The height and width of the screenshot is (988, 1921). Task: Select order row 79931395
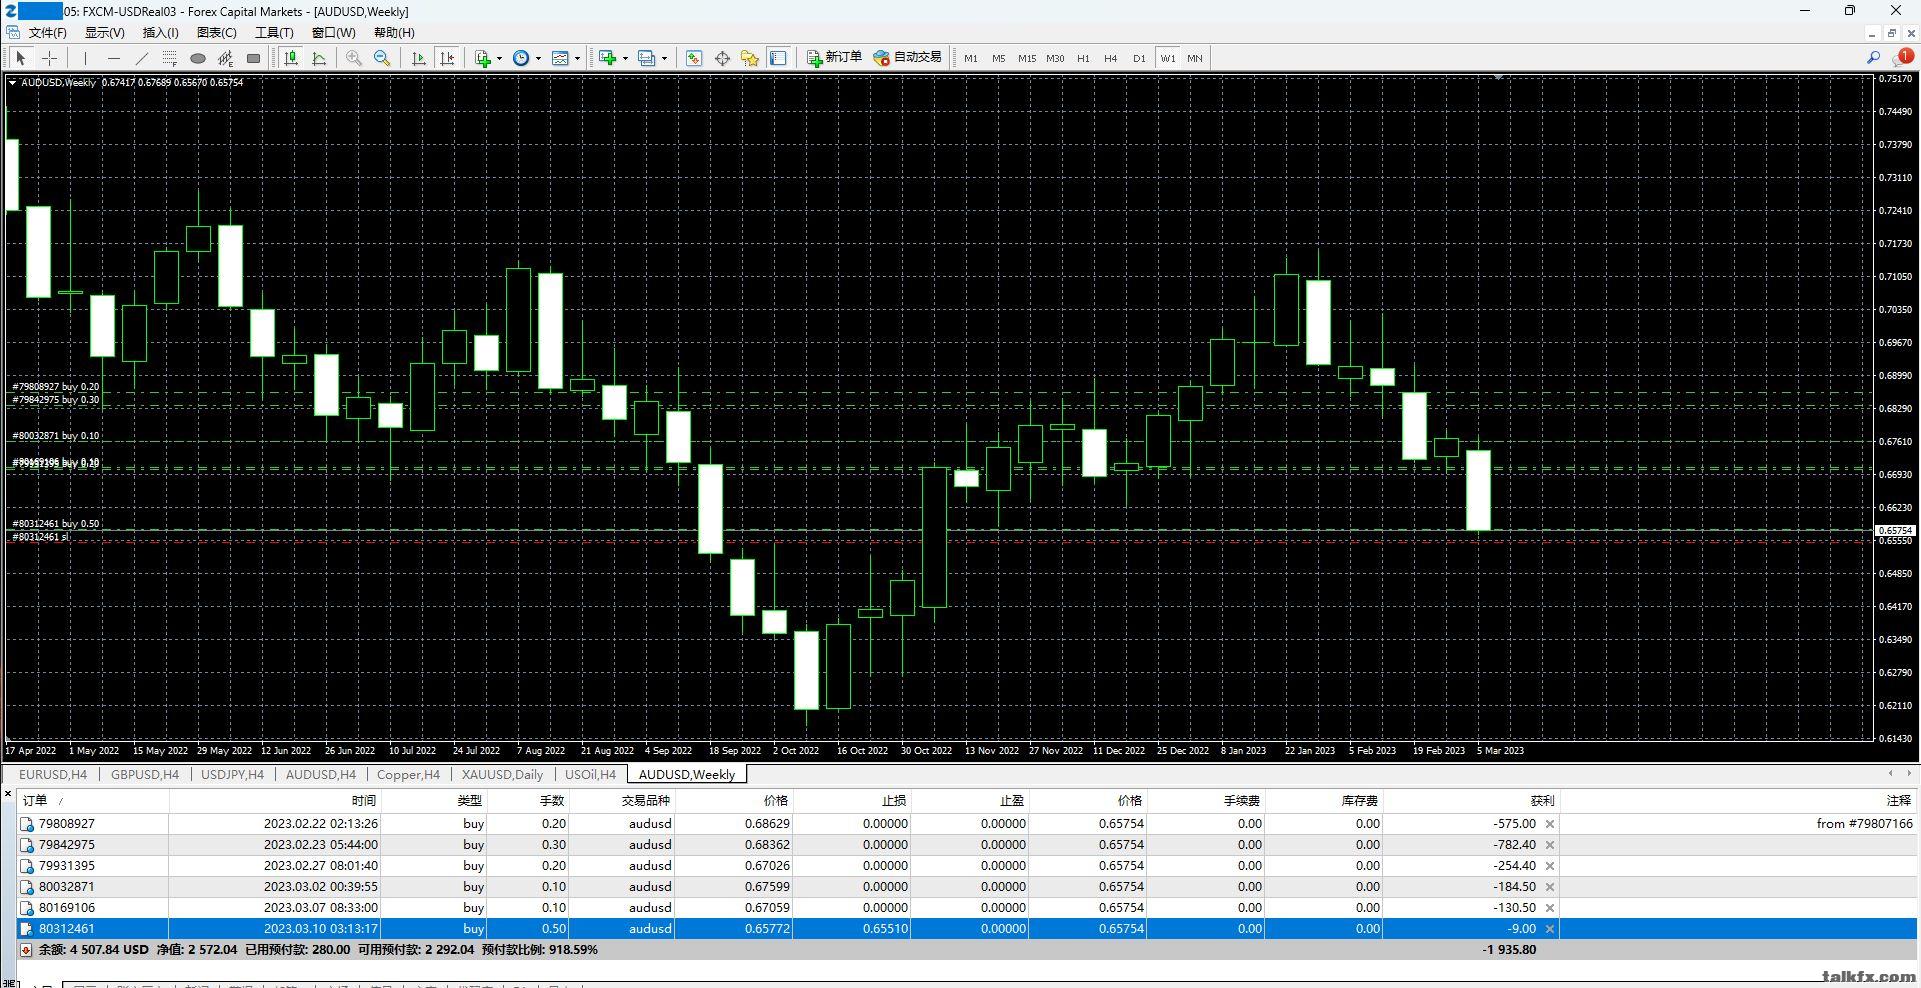click(967, 866)
